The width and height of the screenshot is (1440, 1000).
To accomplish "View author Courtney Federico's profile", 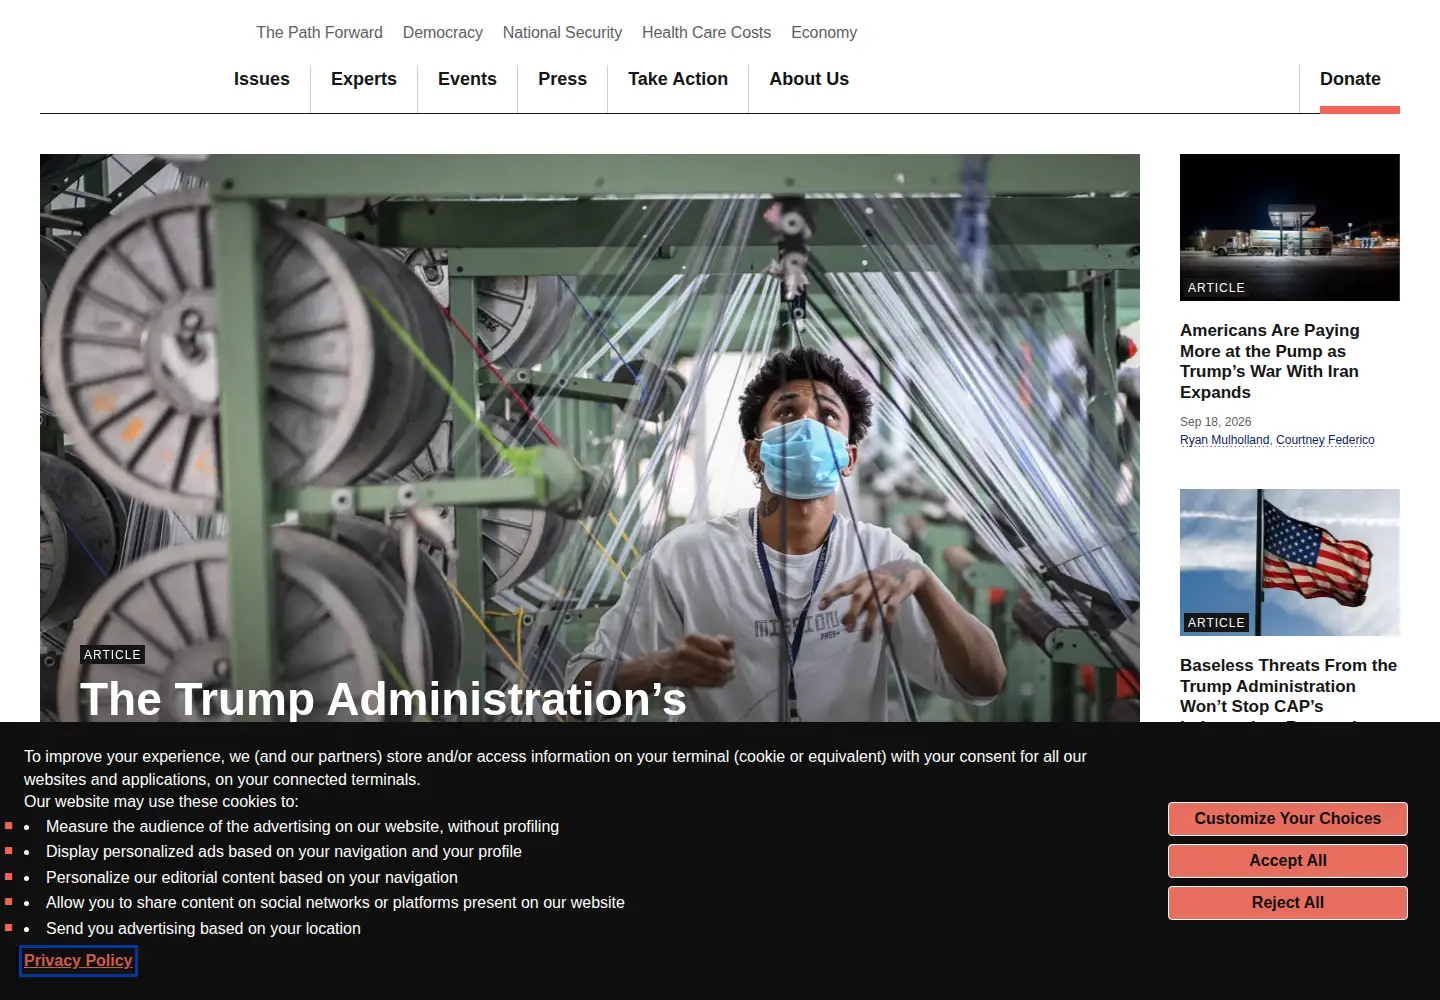I will tap(1325, 440).
